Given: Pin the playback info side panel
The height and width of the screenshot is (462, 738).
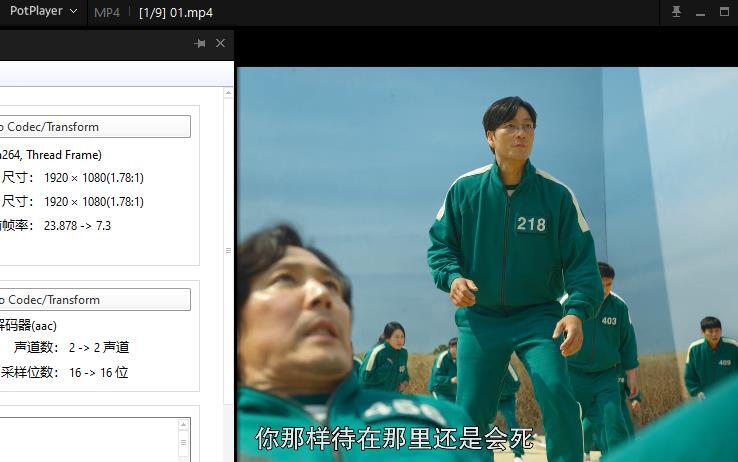Looking at the screenshot, I should (x=200, y=43).
